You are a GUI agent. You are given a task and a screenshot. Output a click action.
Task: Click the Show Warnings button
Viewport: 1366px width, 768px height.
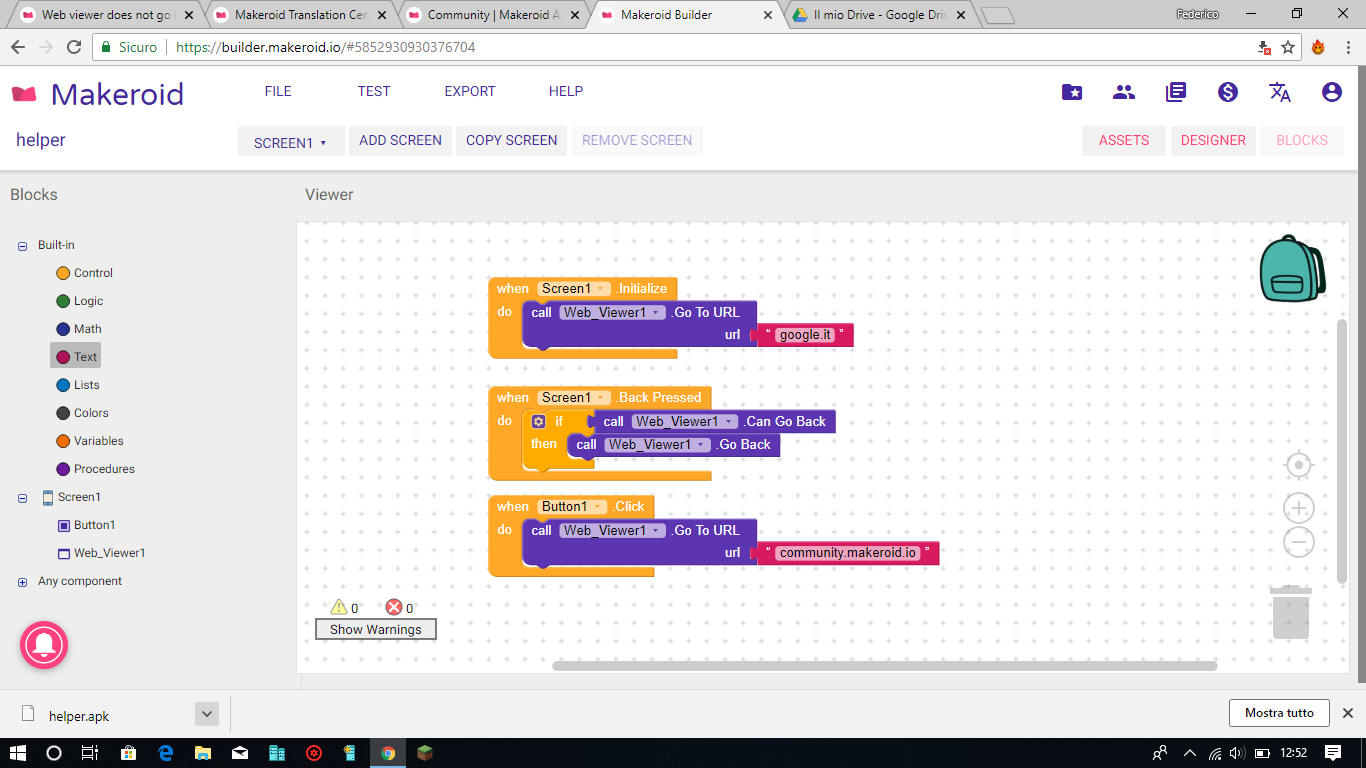(375, 629)
